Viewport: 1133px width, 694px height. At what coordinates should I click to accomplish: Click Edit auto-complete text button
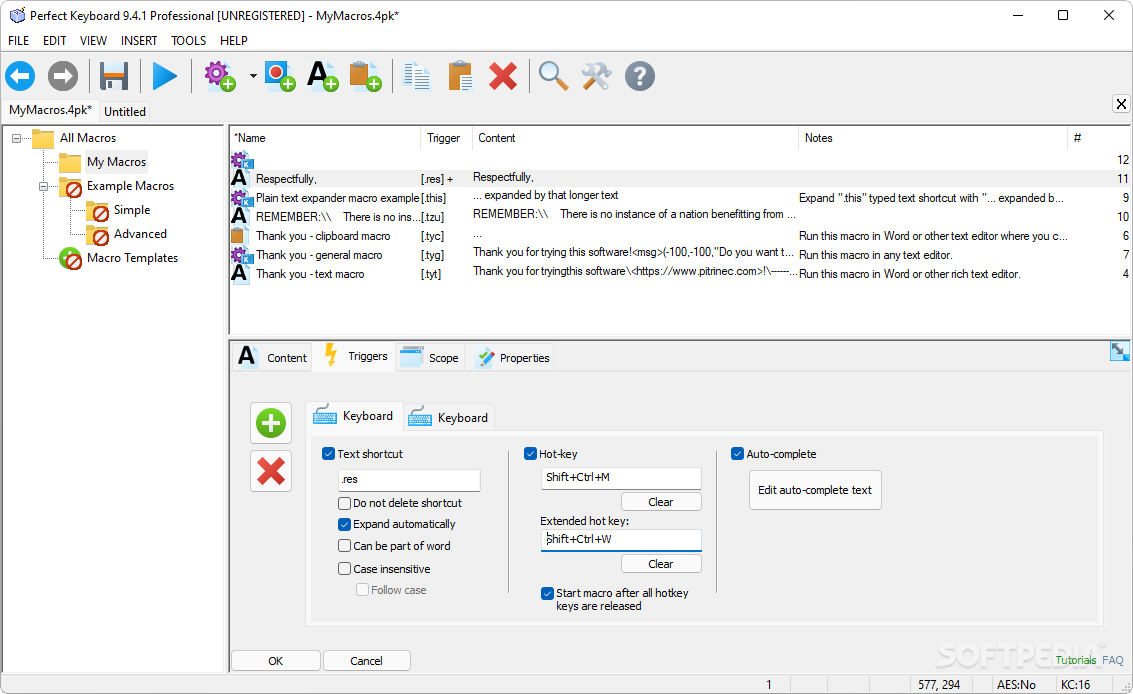(815, 490)
